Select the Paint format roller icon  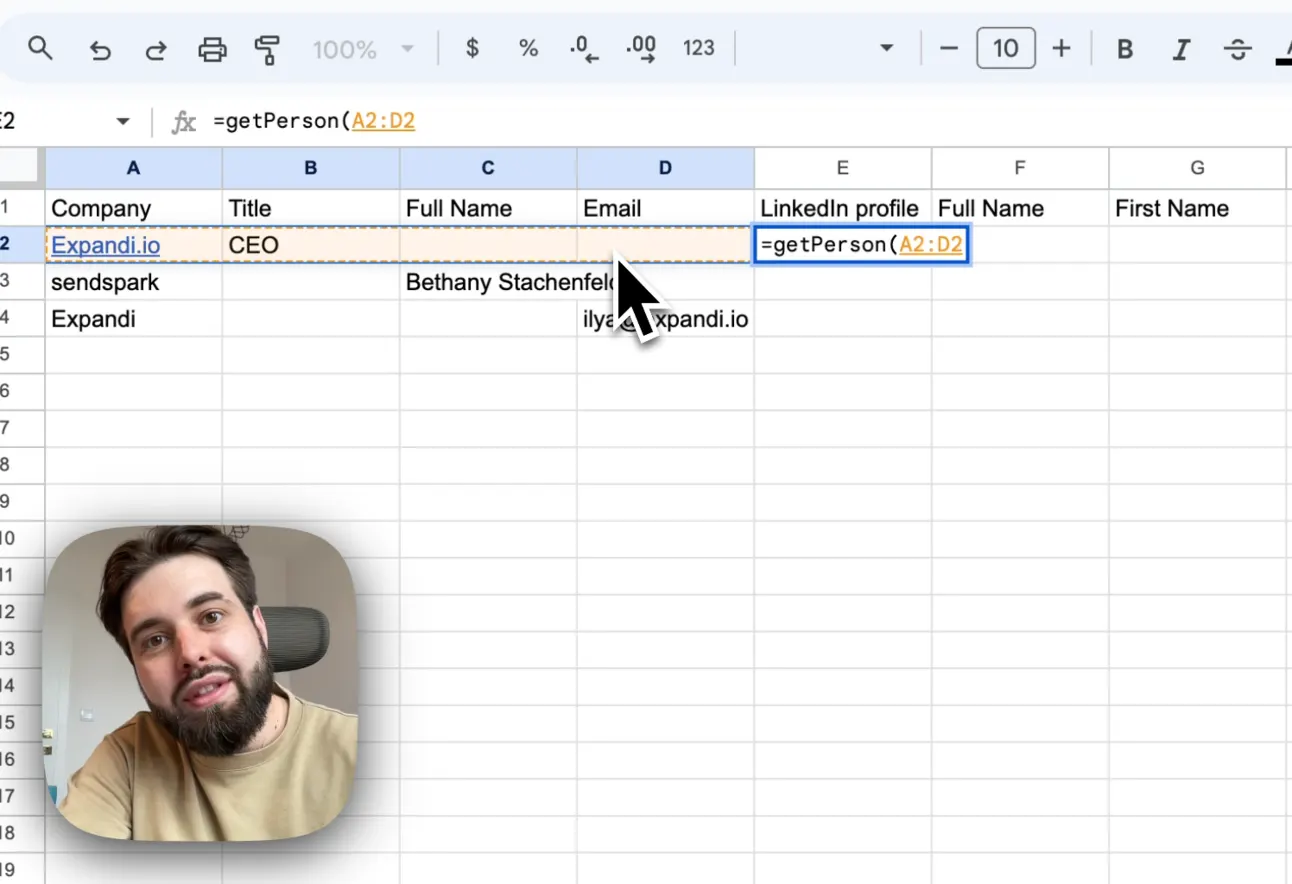[267, 49]
